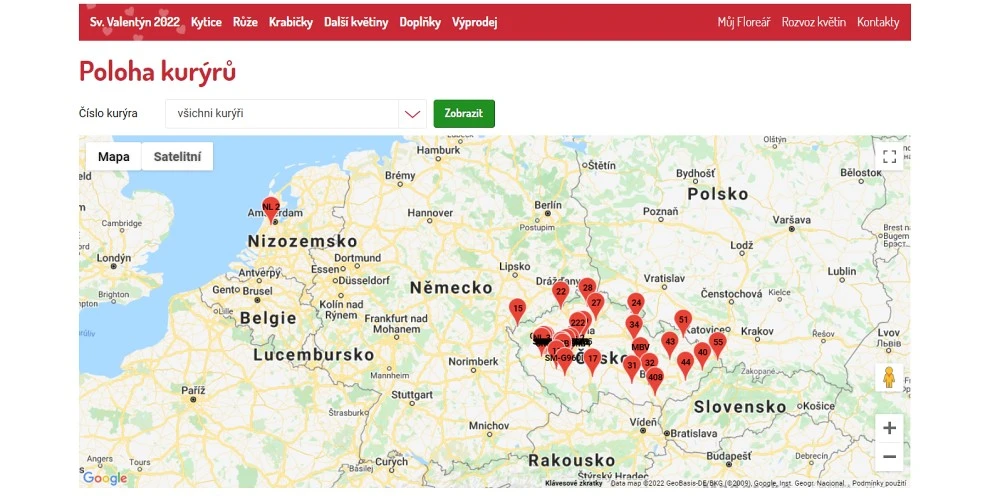Viewport: 1000px width, 500px height.
Task: Zoom out on the map
Action: 888,457
